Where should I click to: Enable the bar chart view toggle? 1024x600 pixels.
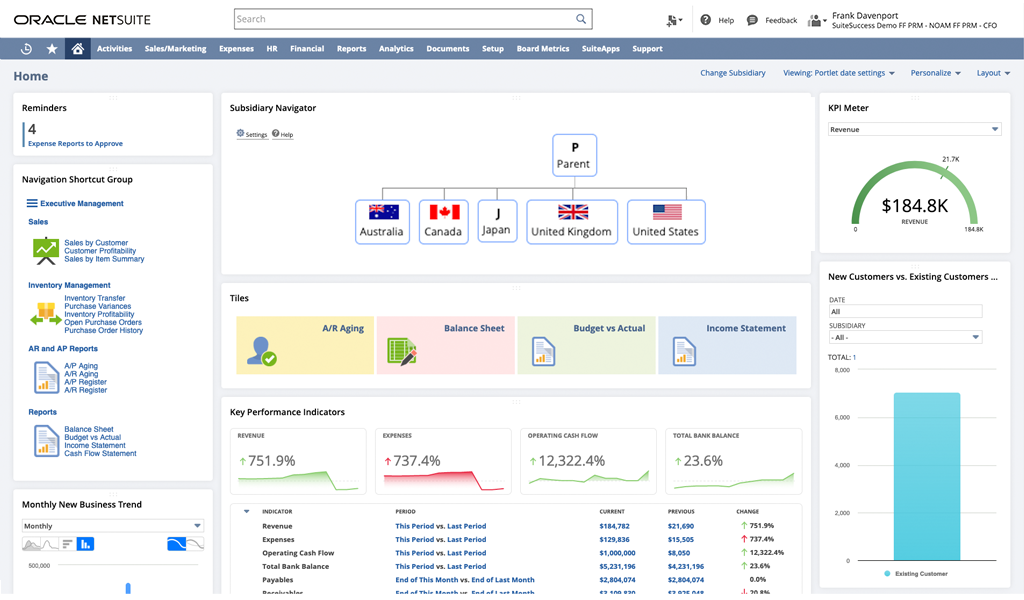pos(85,544)
